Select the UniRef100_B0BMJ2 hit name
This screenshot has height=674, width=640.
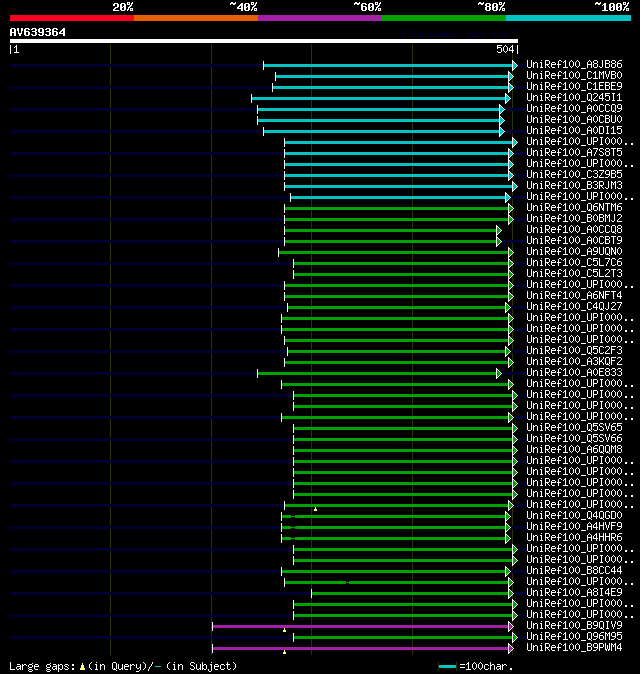[574, 219]
